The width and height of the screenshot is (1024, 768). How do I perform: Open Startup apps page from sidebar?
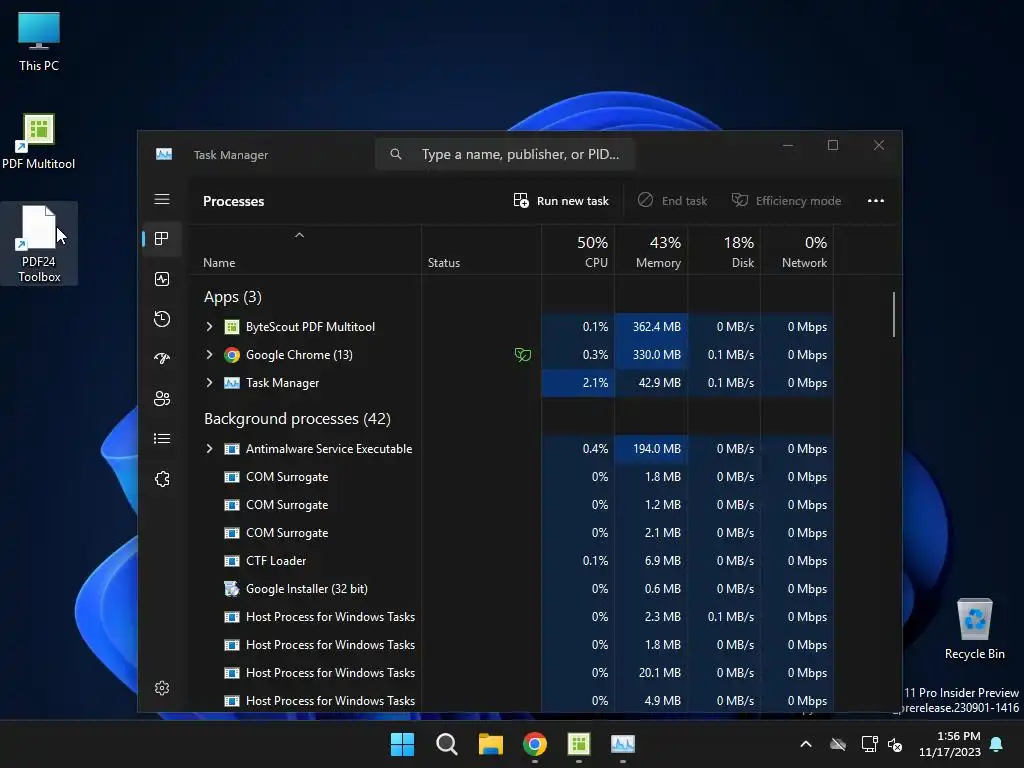point(162,359)
